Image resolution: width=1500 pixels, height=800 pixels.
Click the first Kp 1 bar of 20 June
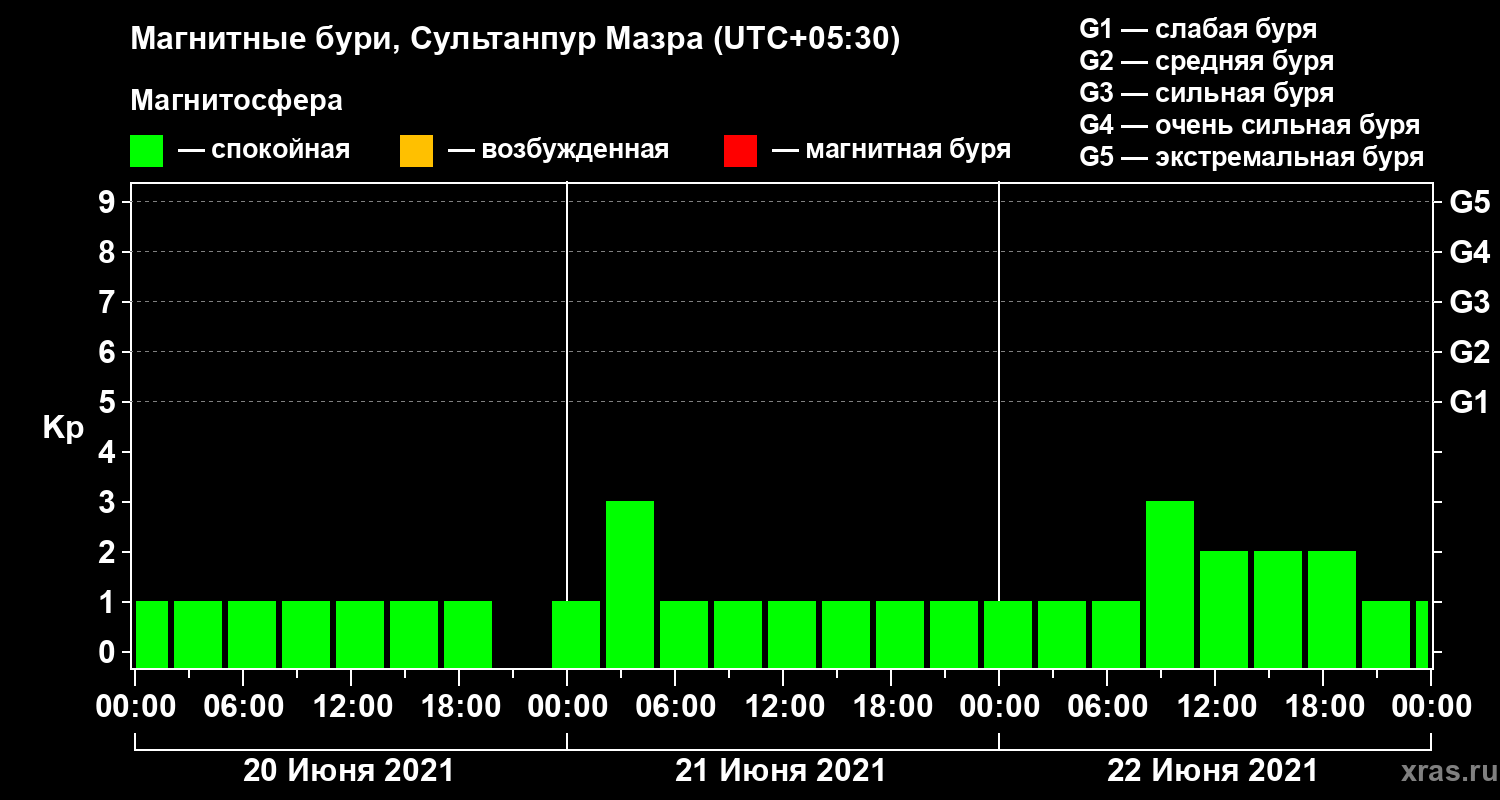(152, 634)
